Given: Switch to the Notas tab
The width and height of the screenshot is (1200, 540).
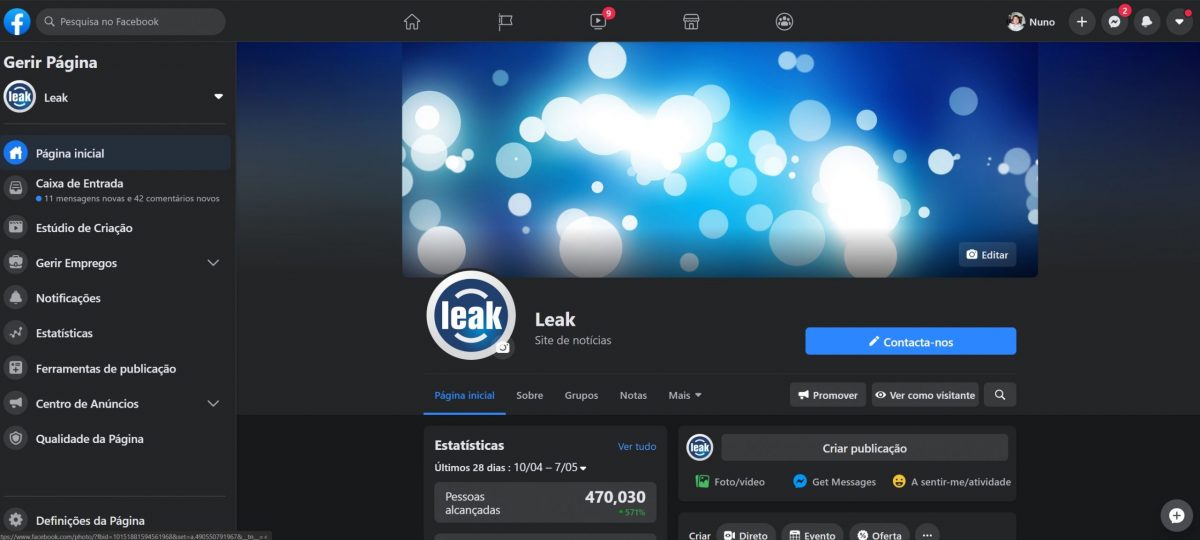Looking at the screenshot, I should pyautogui.click(x=633, y=395).
